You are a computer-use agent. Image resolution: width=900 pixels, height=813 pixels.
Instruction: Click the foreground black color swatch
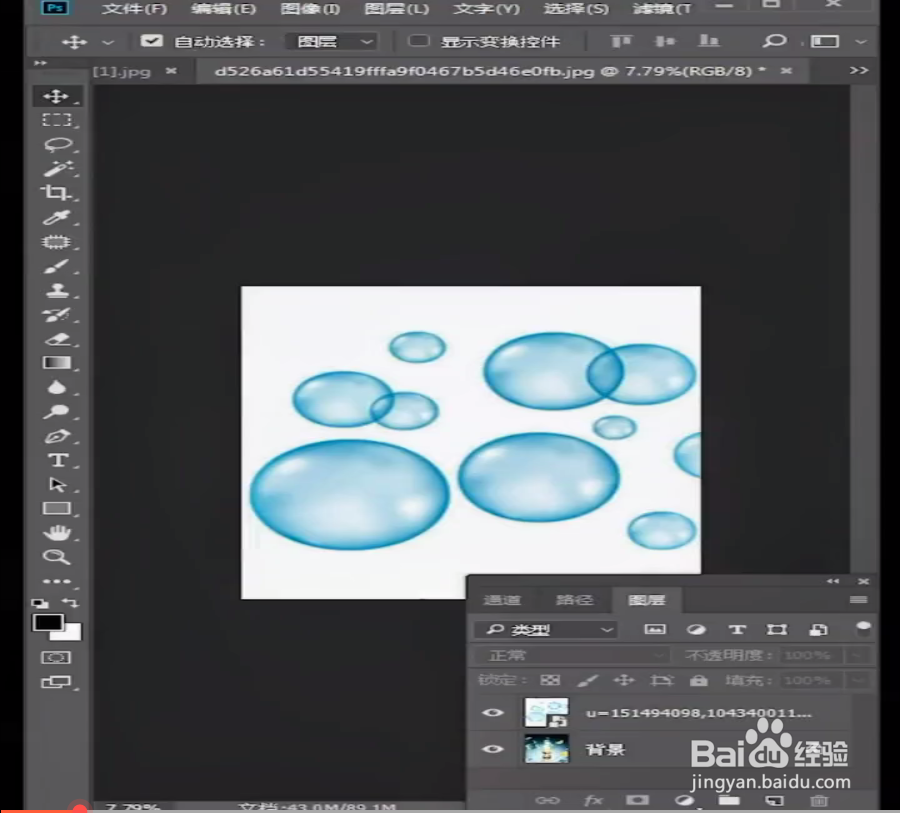[x=47, y=622]
